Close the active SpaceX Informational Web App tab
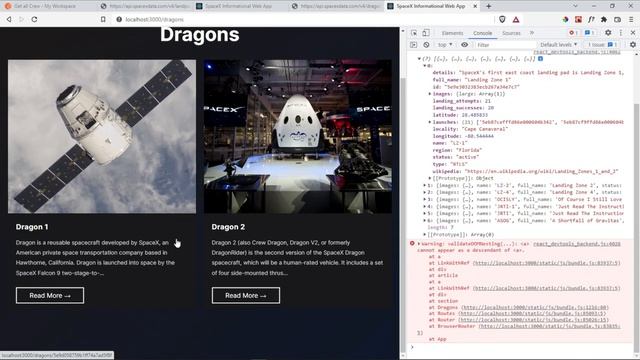This screenshot has height=360, width=640. pos(475,6)
